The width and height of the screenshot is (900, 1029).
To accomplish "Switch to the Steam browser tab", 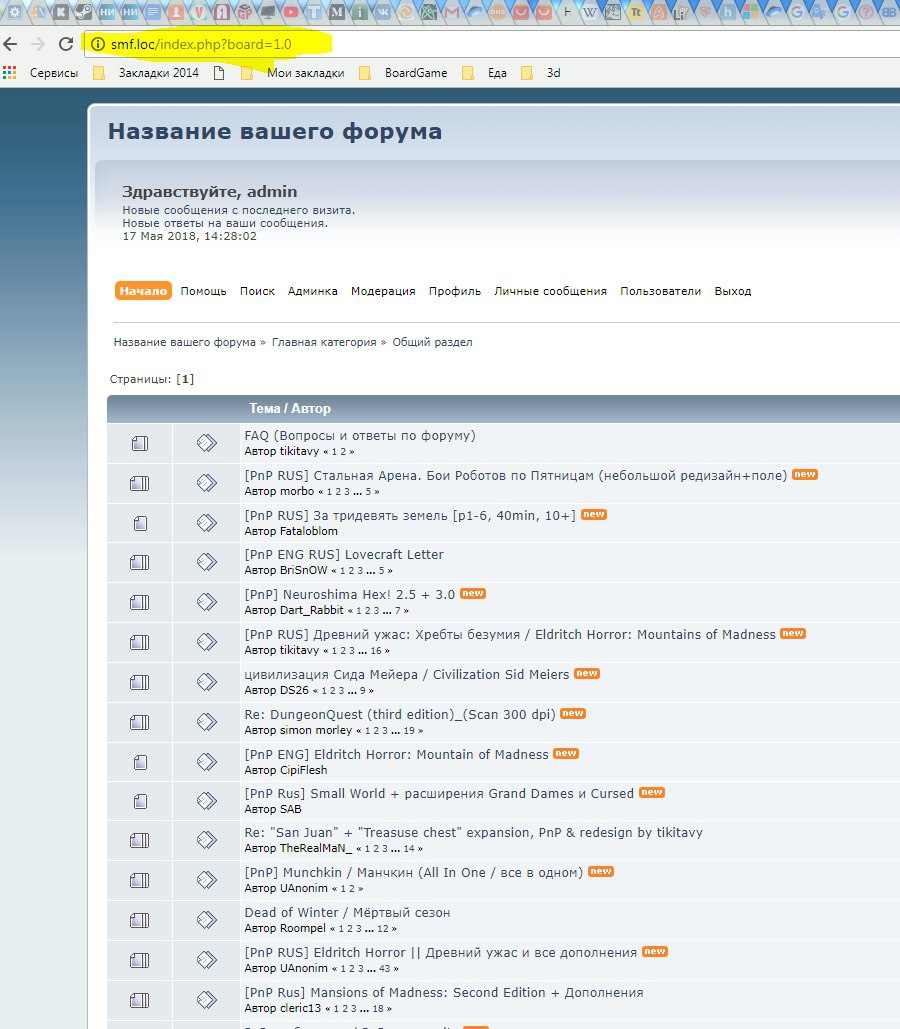I will (x=83, y=11).
